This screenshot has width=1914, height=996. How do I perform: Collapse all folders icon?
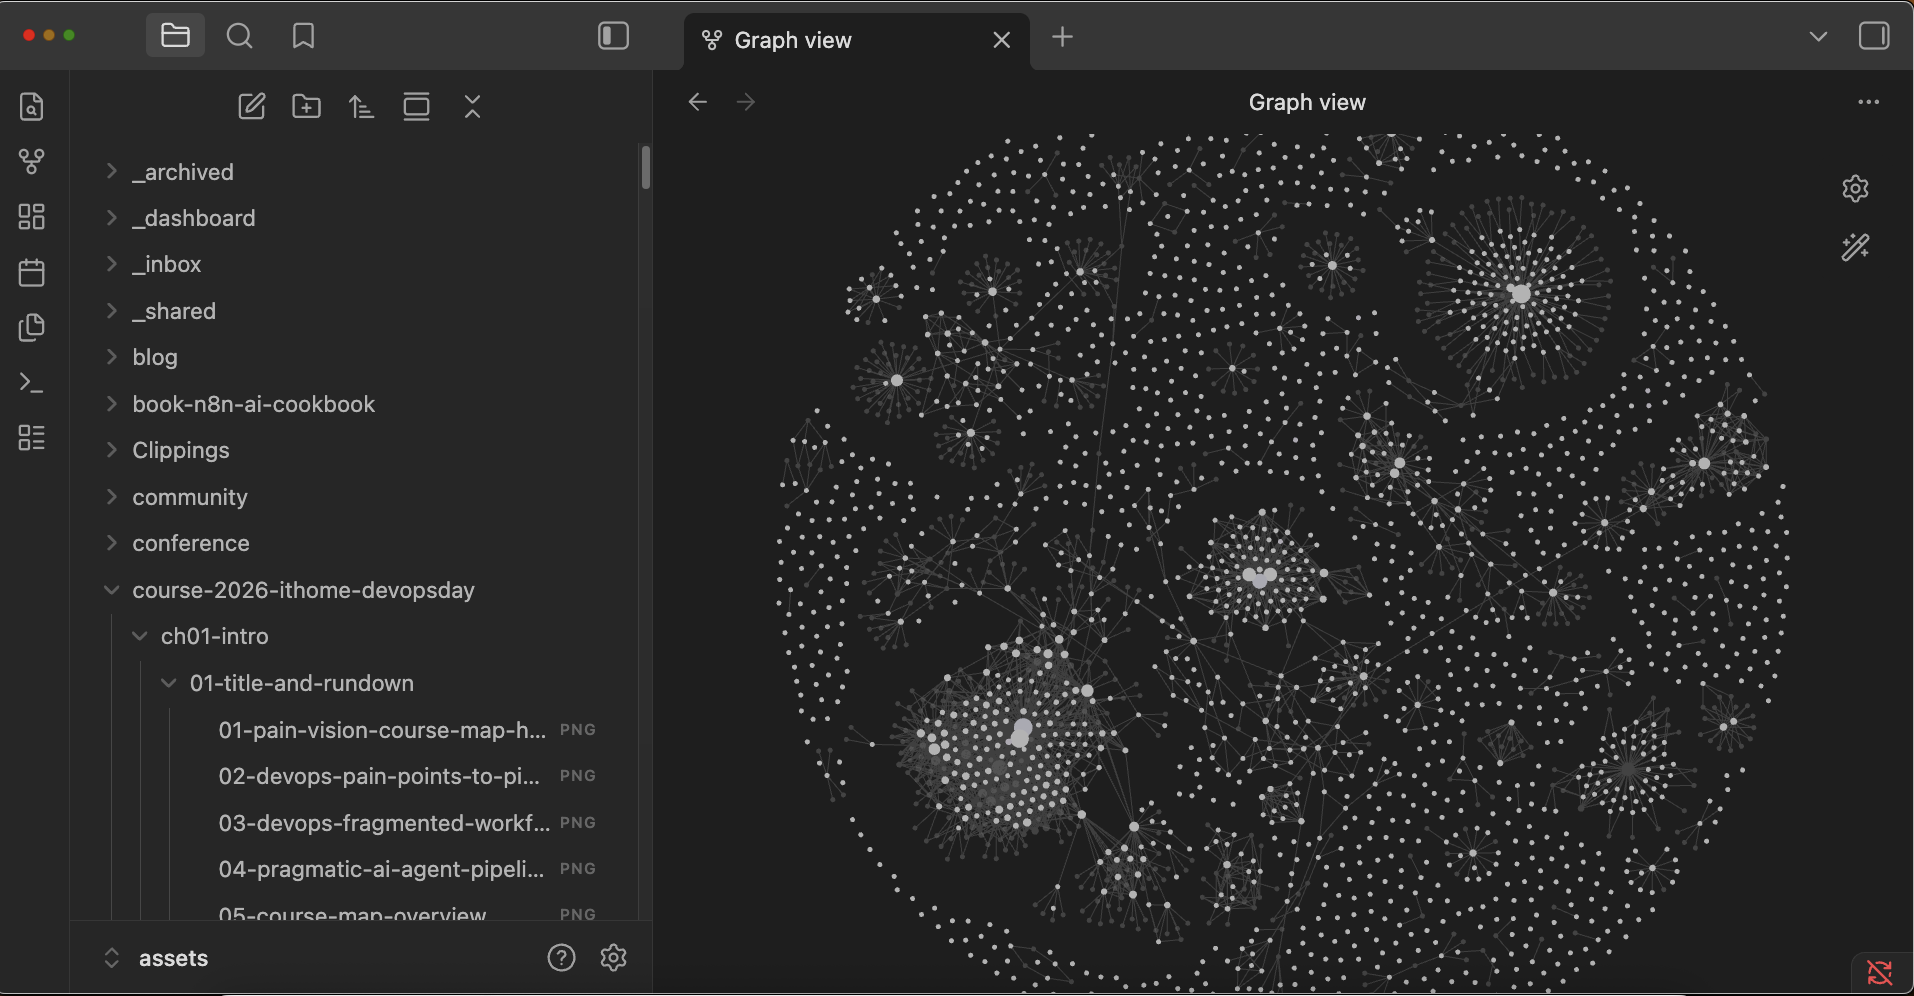coord(473,106)
